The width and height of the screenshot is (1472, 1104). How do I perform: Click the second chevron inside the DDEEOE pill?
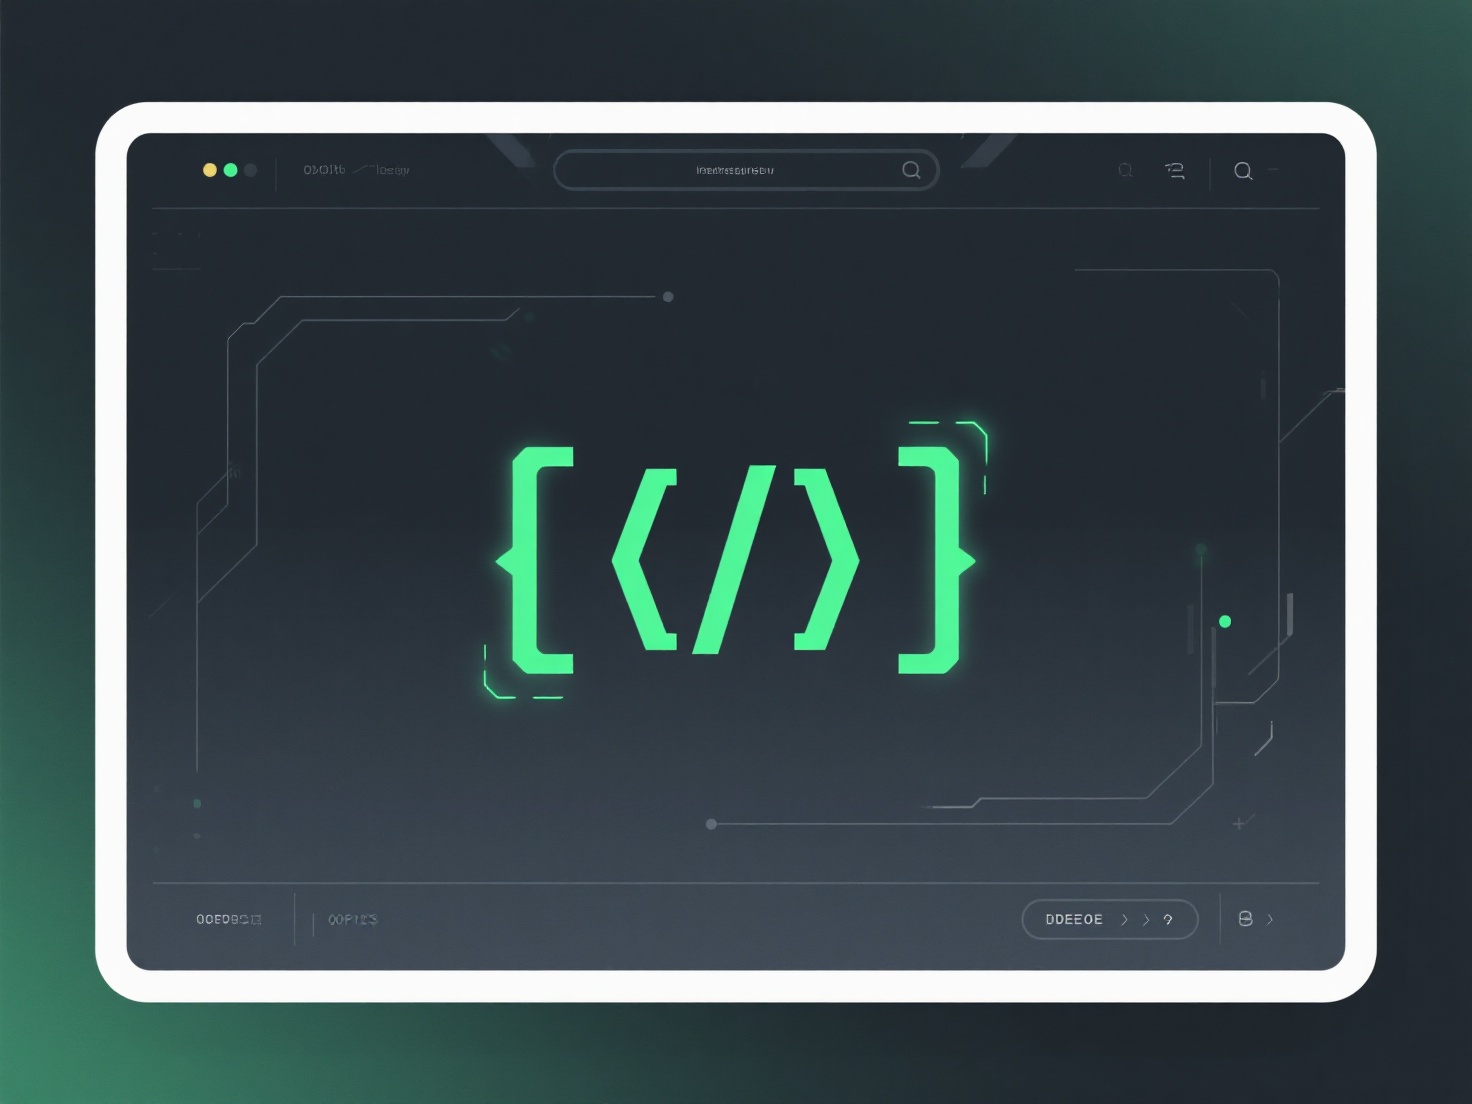click(1146, 920)
